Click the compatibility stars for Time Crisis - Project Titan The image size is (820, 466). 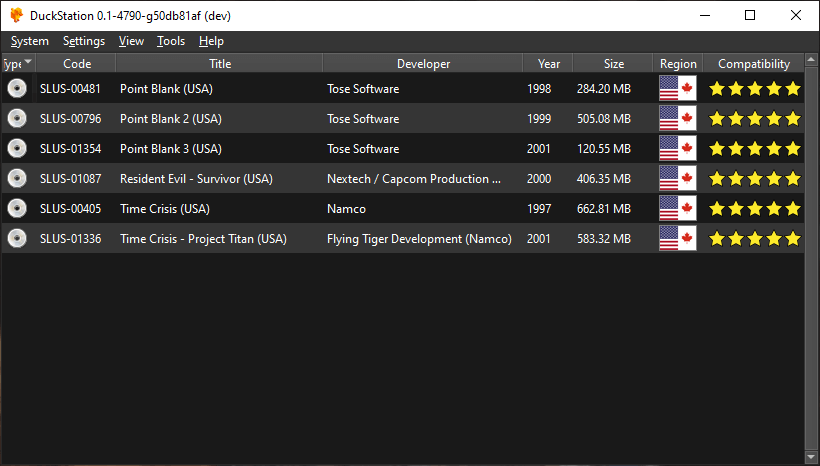(x=755, y=238)
